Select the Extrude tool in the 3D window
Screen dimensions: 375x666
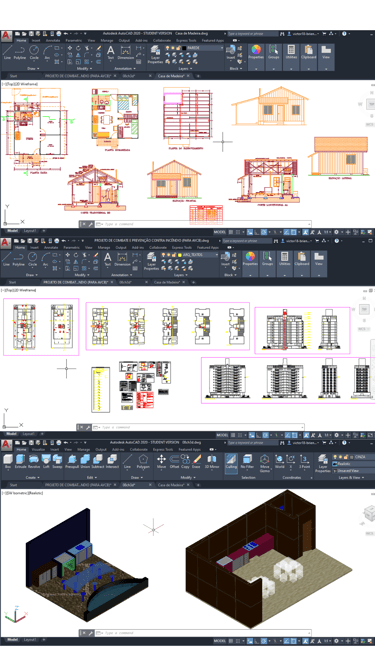[x=20, y=461]
